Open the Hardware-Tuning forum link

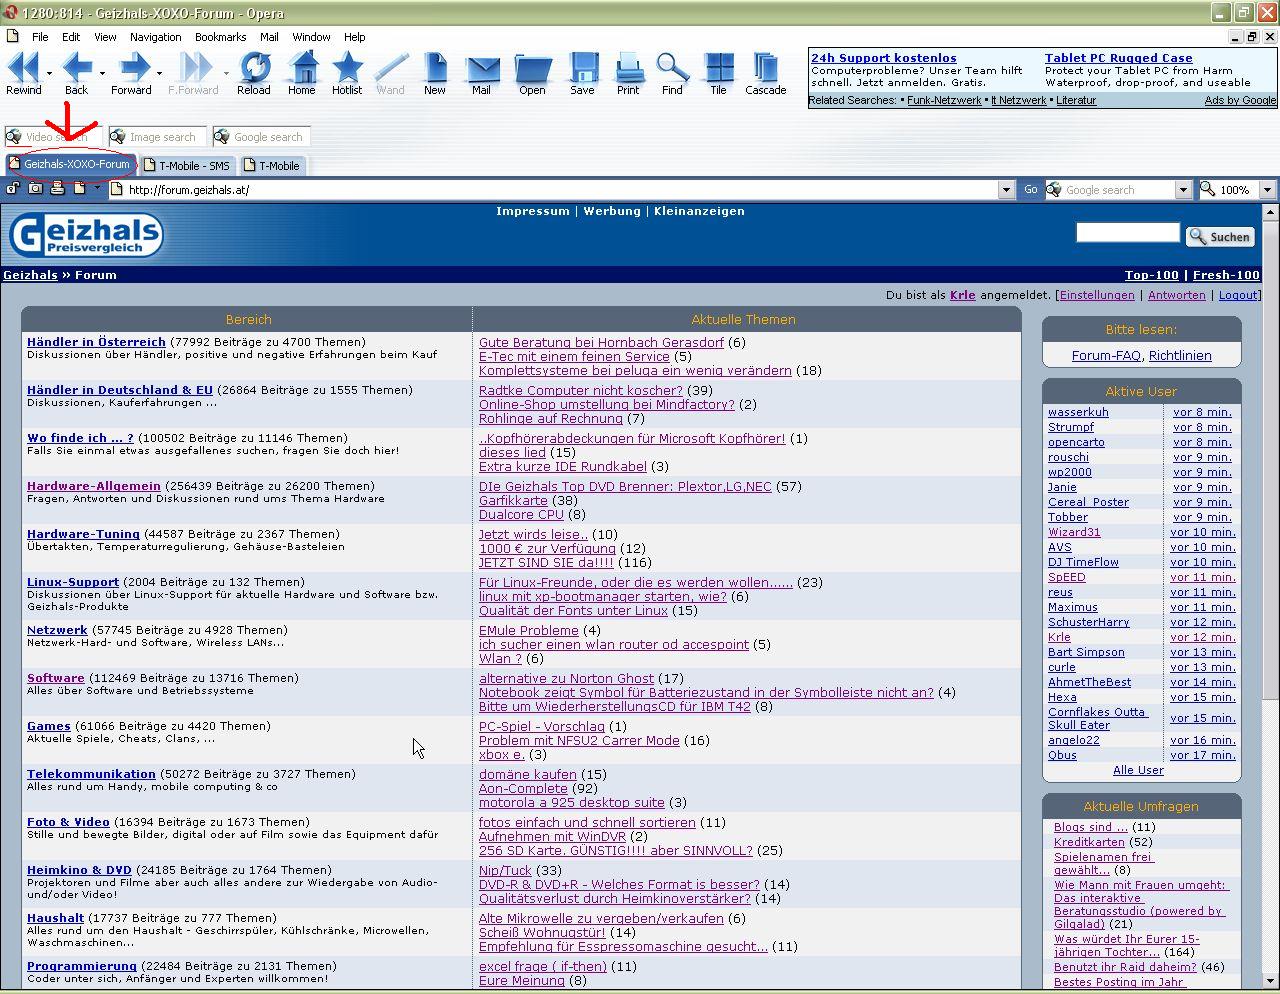tap(83, 534)
